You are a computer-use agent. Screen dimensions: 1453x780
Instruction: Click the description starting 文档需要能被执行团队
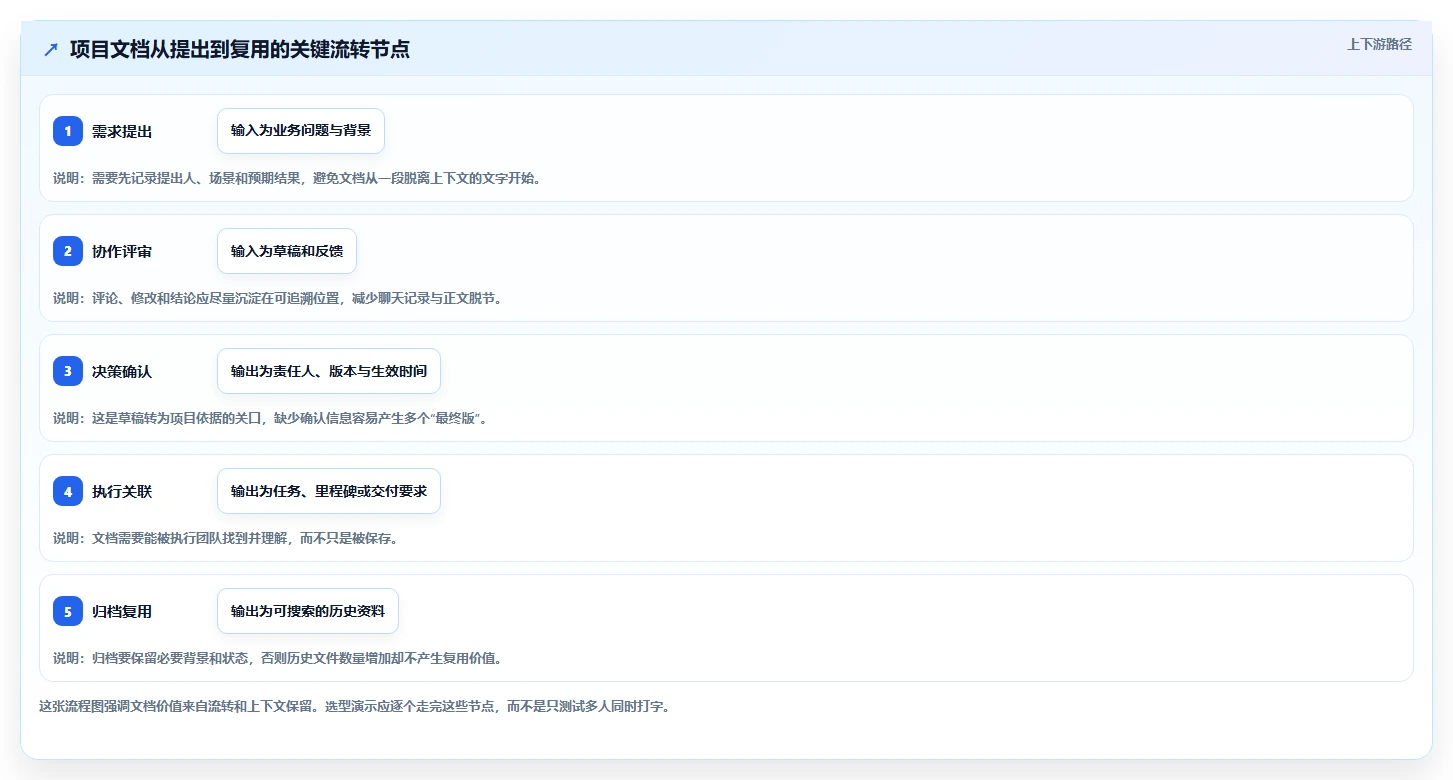point(228,538)
